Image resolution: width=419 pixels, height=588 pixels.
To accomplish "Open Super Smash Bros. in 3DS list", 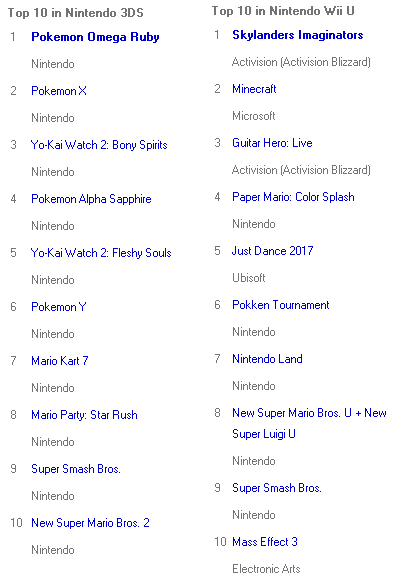I will [76, 469].
